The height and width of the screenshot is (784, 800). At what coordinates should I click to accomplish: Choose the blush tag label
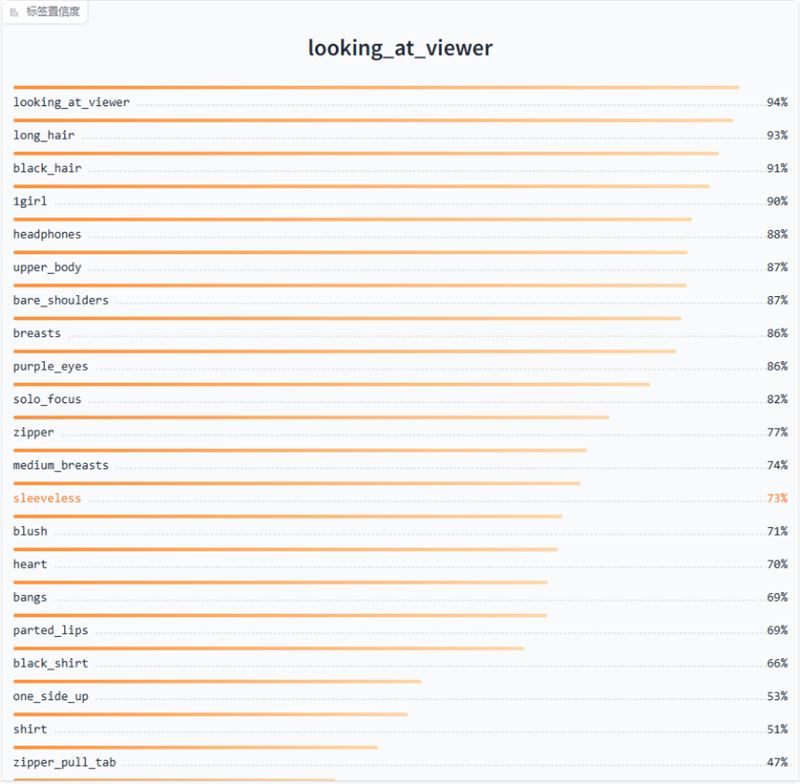coord(30,531)
